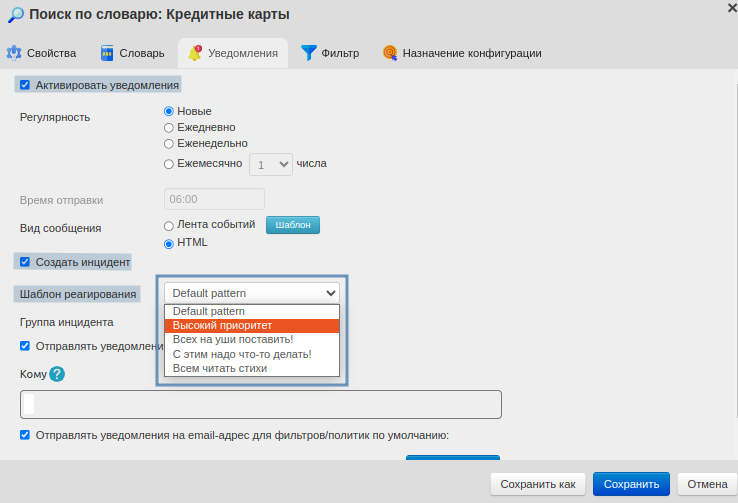Pick Высокий приоритет from the list

pyautogui.click(x=252, y=325)
